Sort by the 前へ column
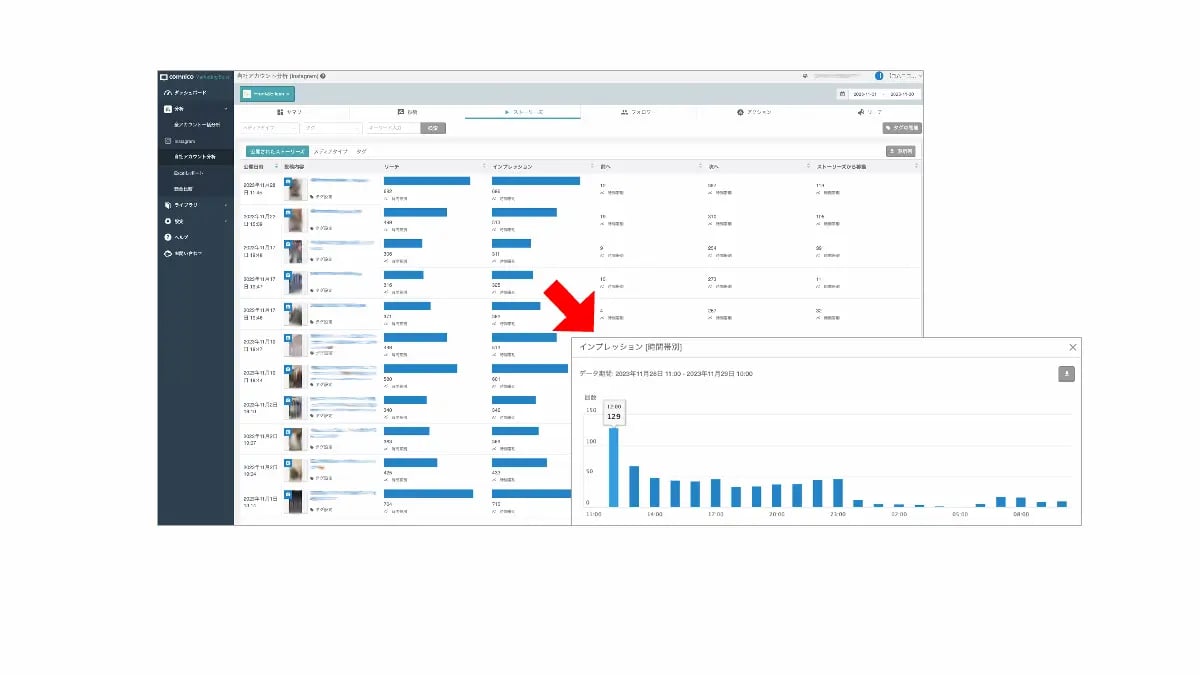 coord(650,166)
